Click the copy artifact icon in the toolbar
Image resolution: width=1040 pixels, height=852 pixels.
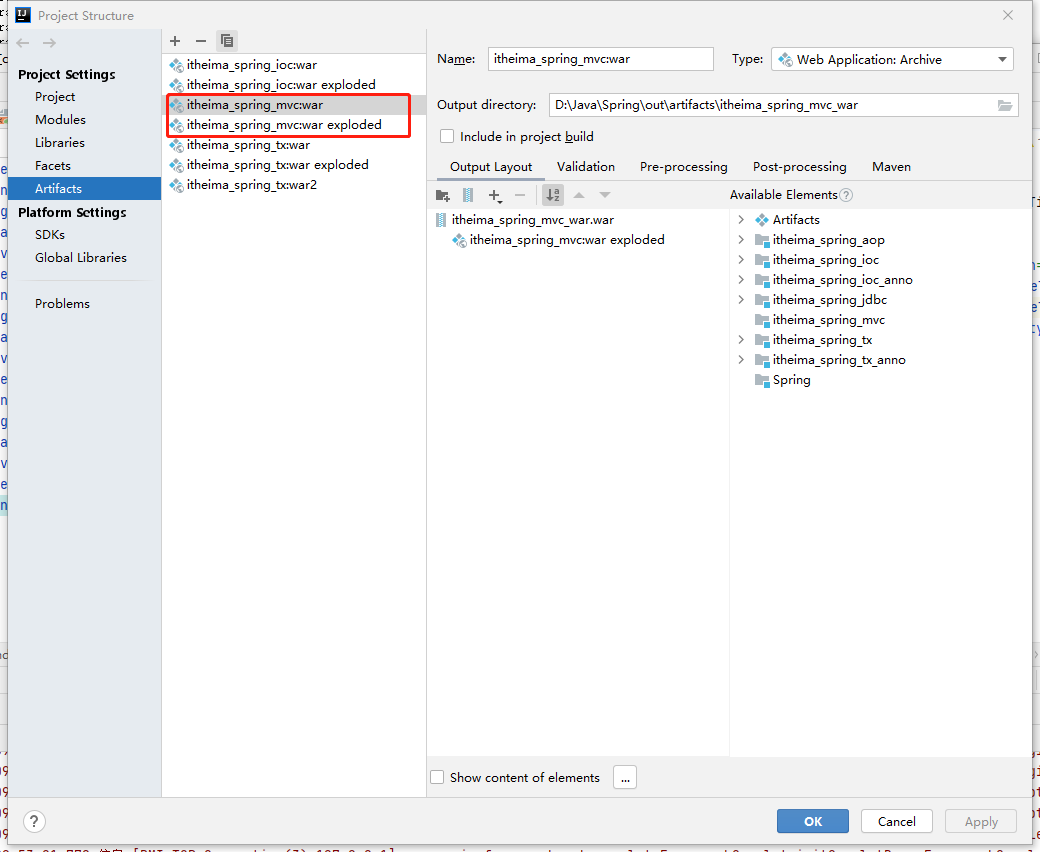pyautogui.click(x=227, y=41)
